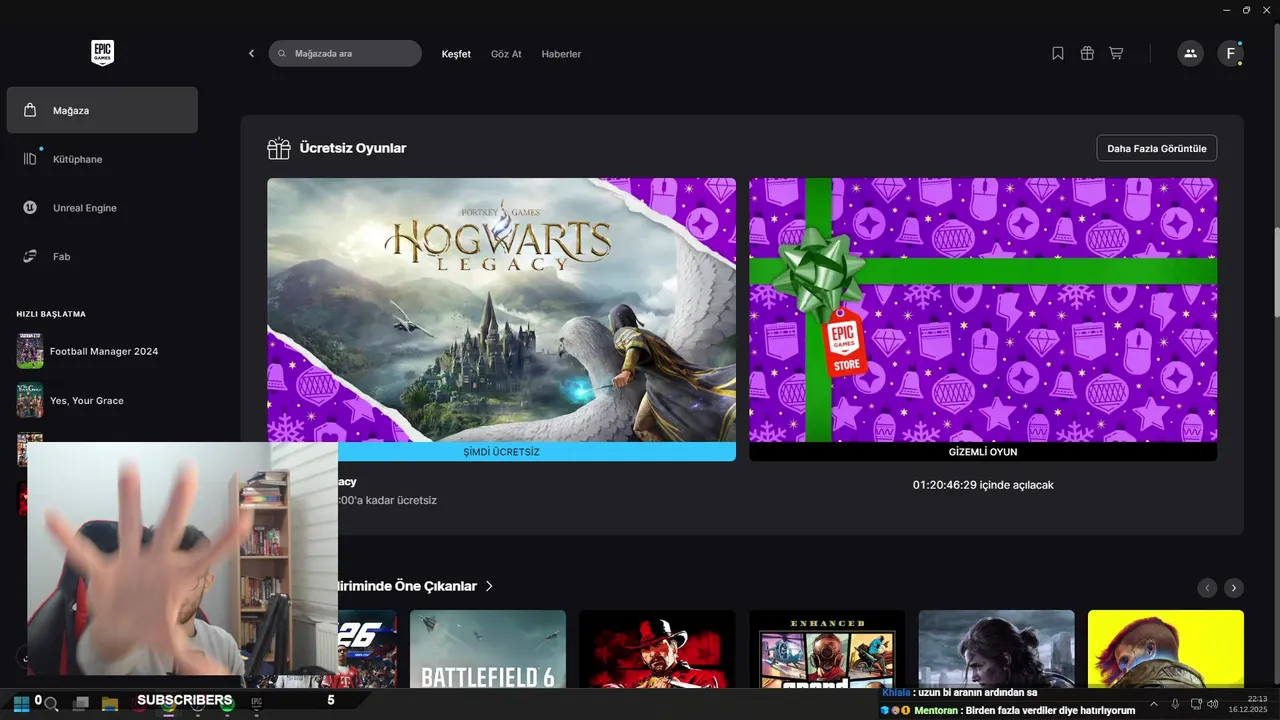Click the Football Manager 2024 cover thumbnail
The width and height of the screenshot is (1280, 720).
pos(30,351)
